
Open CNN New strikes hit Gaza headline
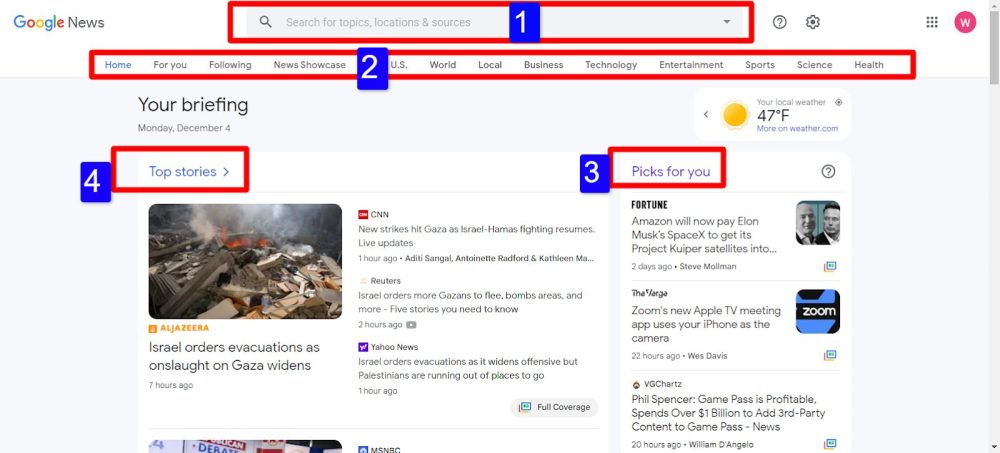tap(476, 235)
